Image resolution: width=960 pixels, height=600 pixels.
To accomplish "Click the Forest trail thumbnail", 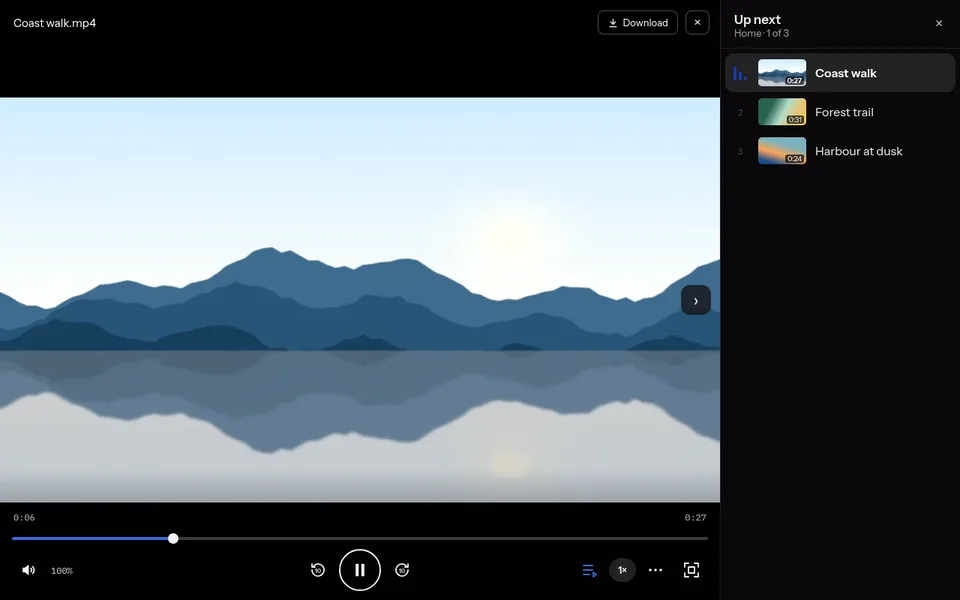I will pos(782,112).
